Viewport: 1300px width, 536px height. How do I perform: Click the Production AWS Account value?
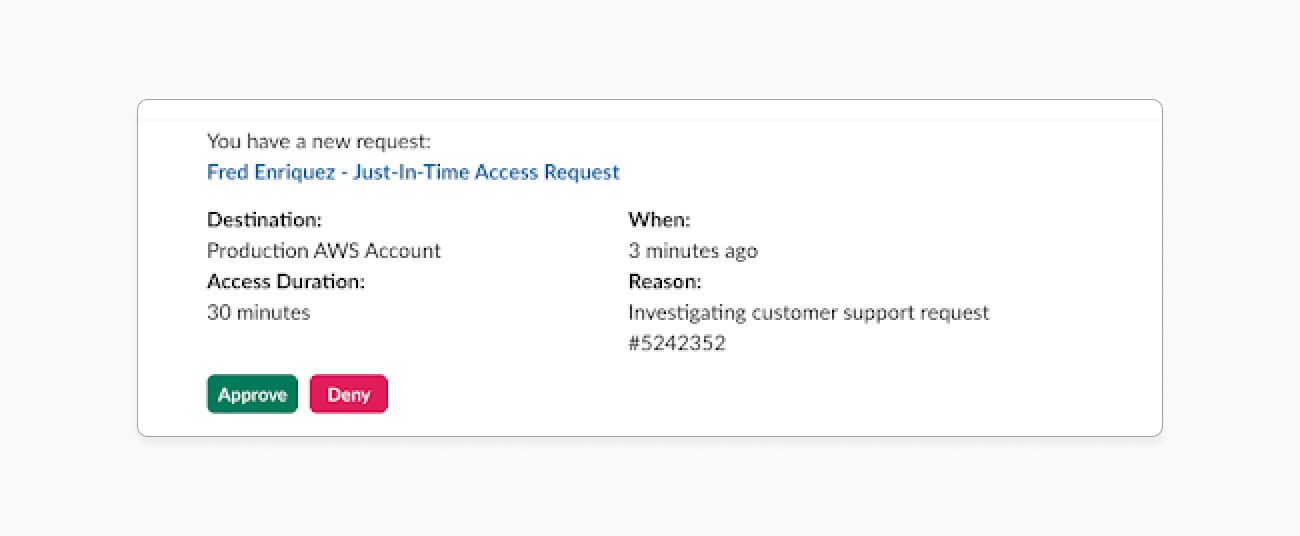pyautogui.click(x=323, y=250)
